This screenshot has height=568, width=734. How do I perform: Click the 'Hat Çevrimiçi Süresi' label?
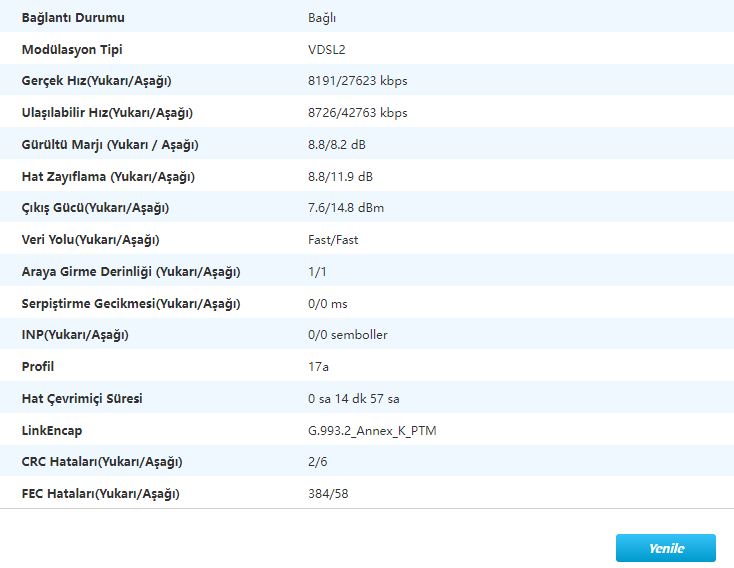pyautogui.click(x=82, y=398)
